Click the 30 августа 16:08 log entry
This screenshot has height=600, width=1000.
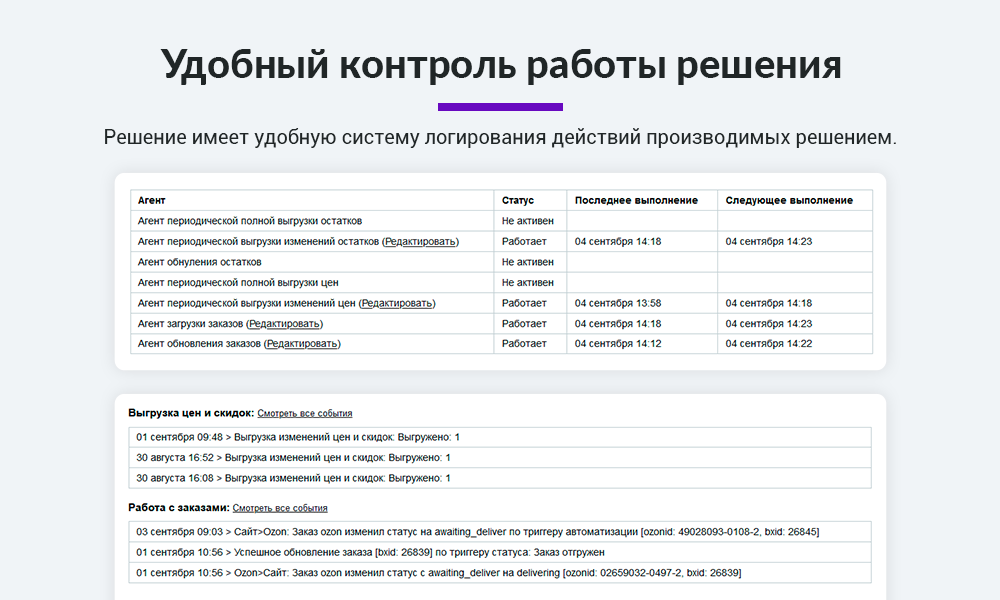(293, 478)
